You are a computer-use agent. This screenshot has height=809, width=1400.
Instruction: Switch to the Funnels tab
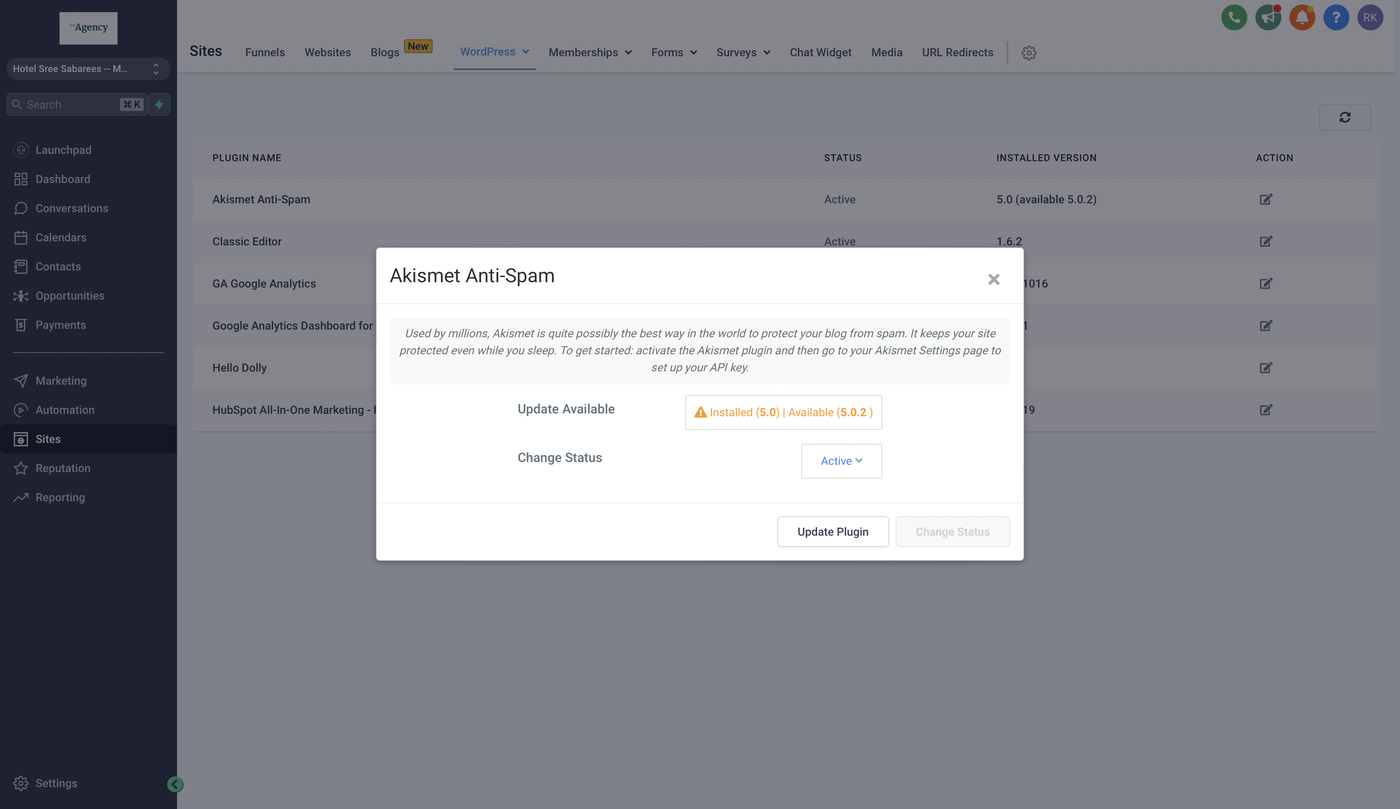click(x=265, y=52)
